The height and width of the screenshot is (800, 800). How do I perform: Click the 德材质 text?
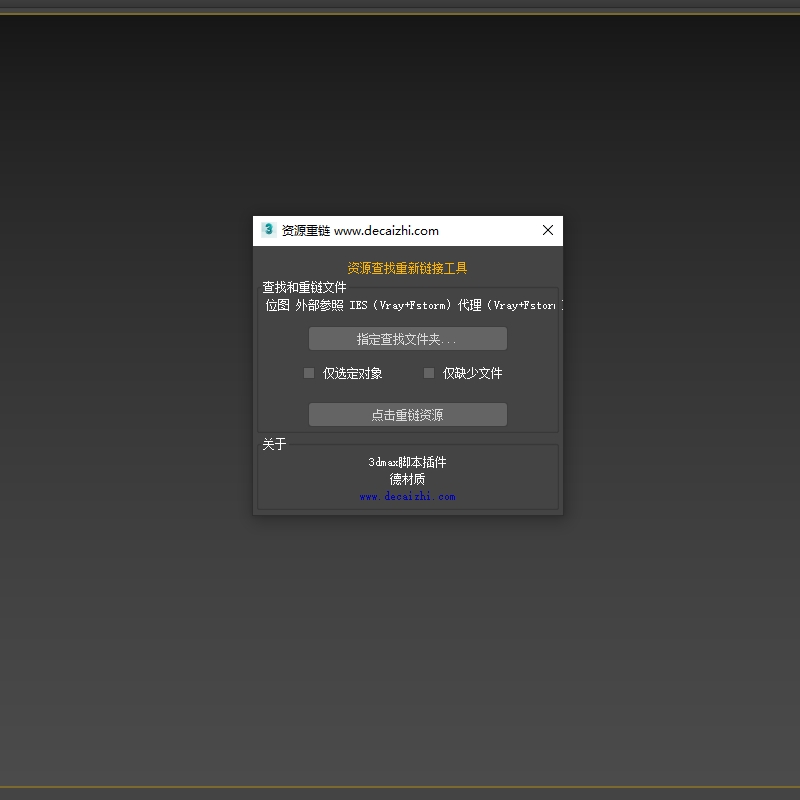[407, 479]
